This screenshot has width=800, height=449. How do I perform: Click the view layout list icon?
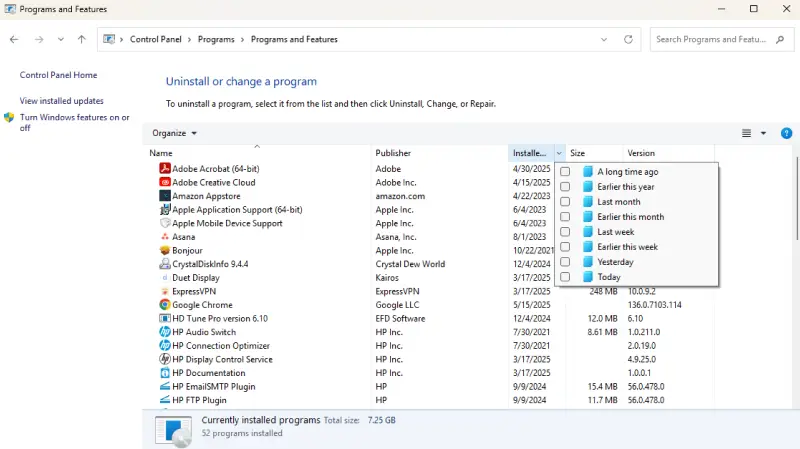coord(746,133)
